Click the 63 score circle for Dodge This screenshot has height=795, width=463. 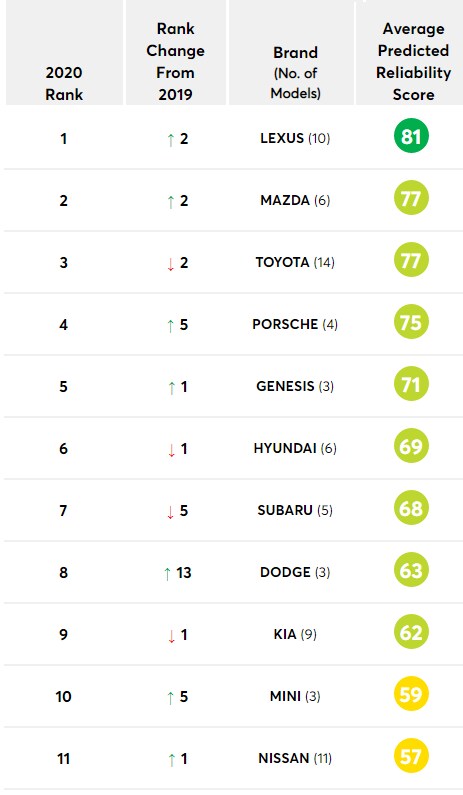pos(411,570)
